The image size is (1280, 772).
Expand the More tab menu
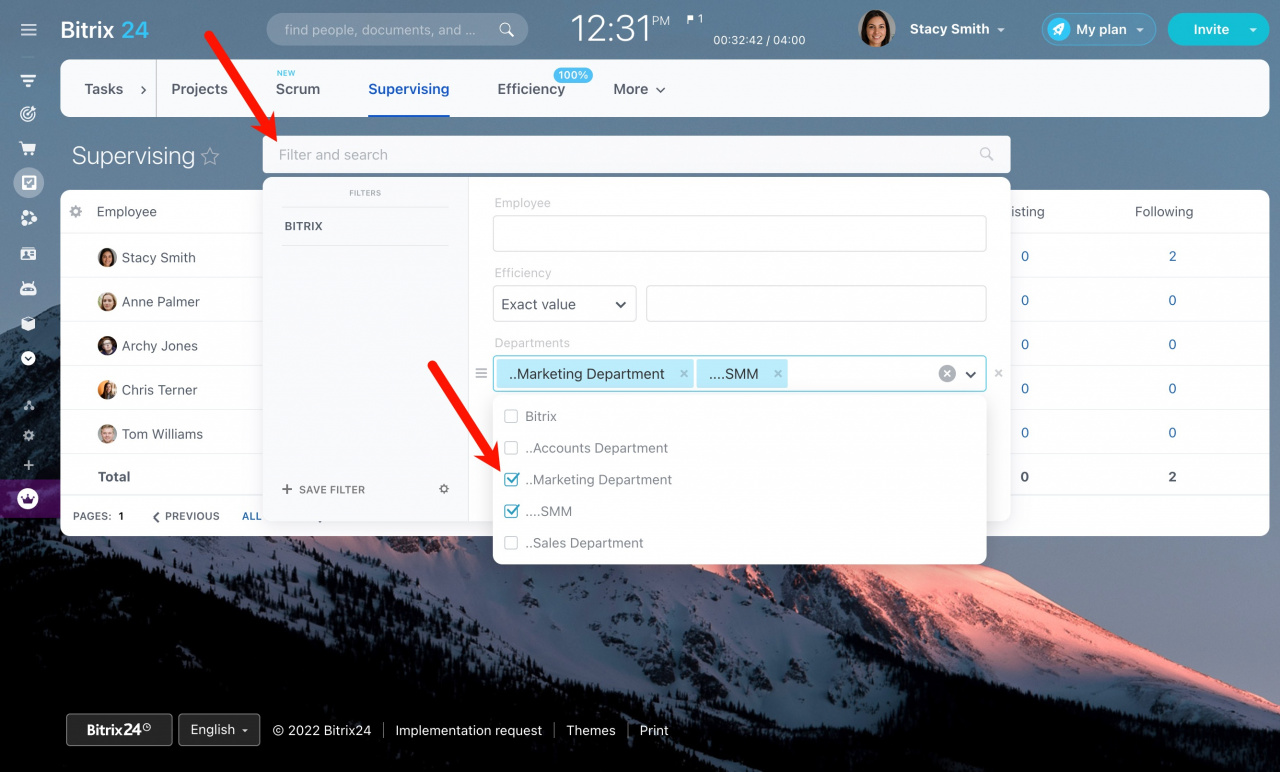click(x=639, y=89)
